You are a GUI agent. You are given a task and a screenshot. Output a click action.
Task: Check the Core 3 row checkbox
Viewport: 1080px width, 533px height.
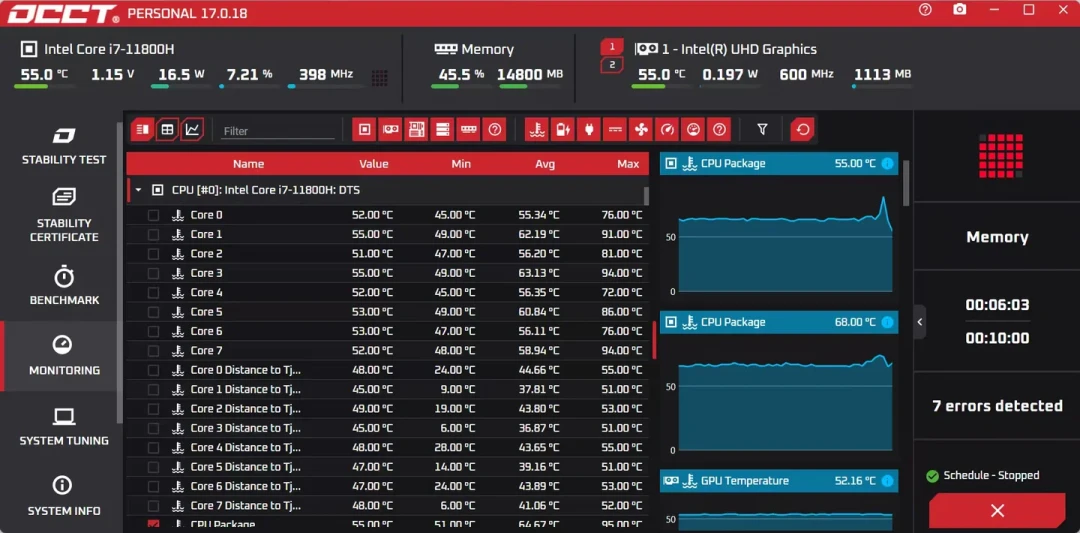pos(154,273)
